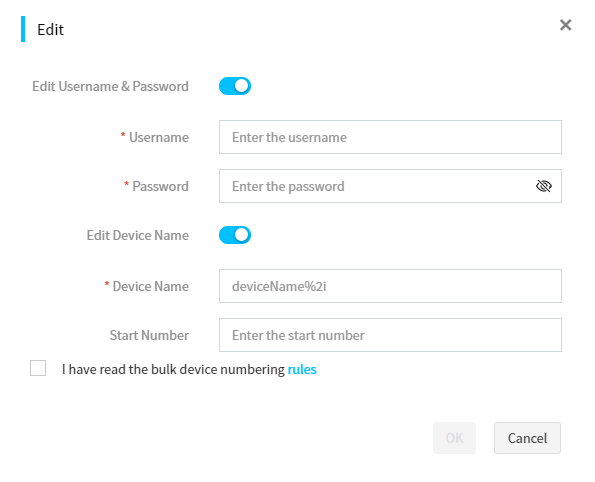Viewport: 595px width, 482px height.
Task: Click the Edit Username & Password label
Action: click(x=110, y=87)
